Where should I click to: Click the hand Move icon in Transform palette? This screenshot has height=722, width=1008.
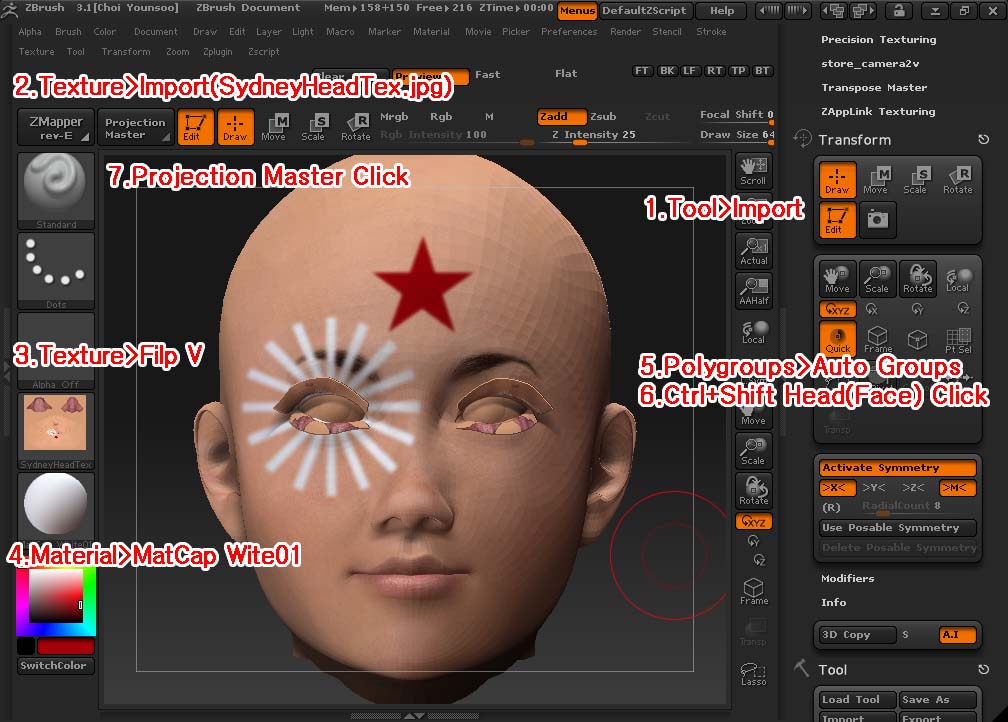(837, 279)
